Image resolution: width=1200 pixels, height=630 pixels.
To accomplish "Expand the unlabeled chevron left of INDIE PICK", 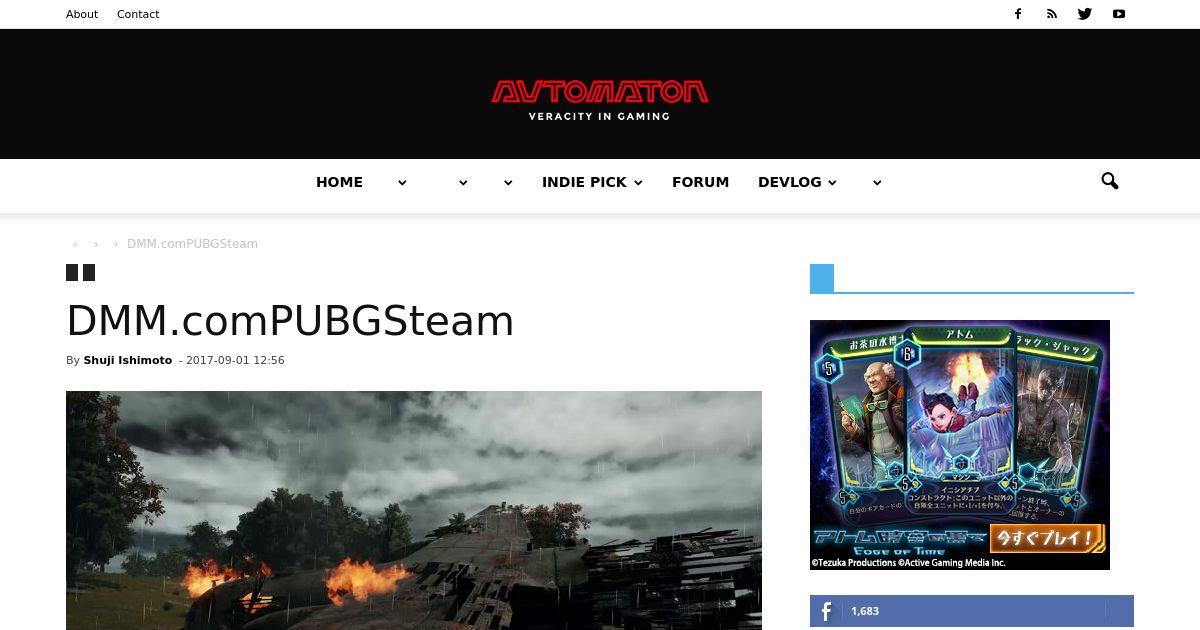I will (x=508, y=183).
